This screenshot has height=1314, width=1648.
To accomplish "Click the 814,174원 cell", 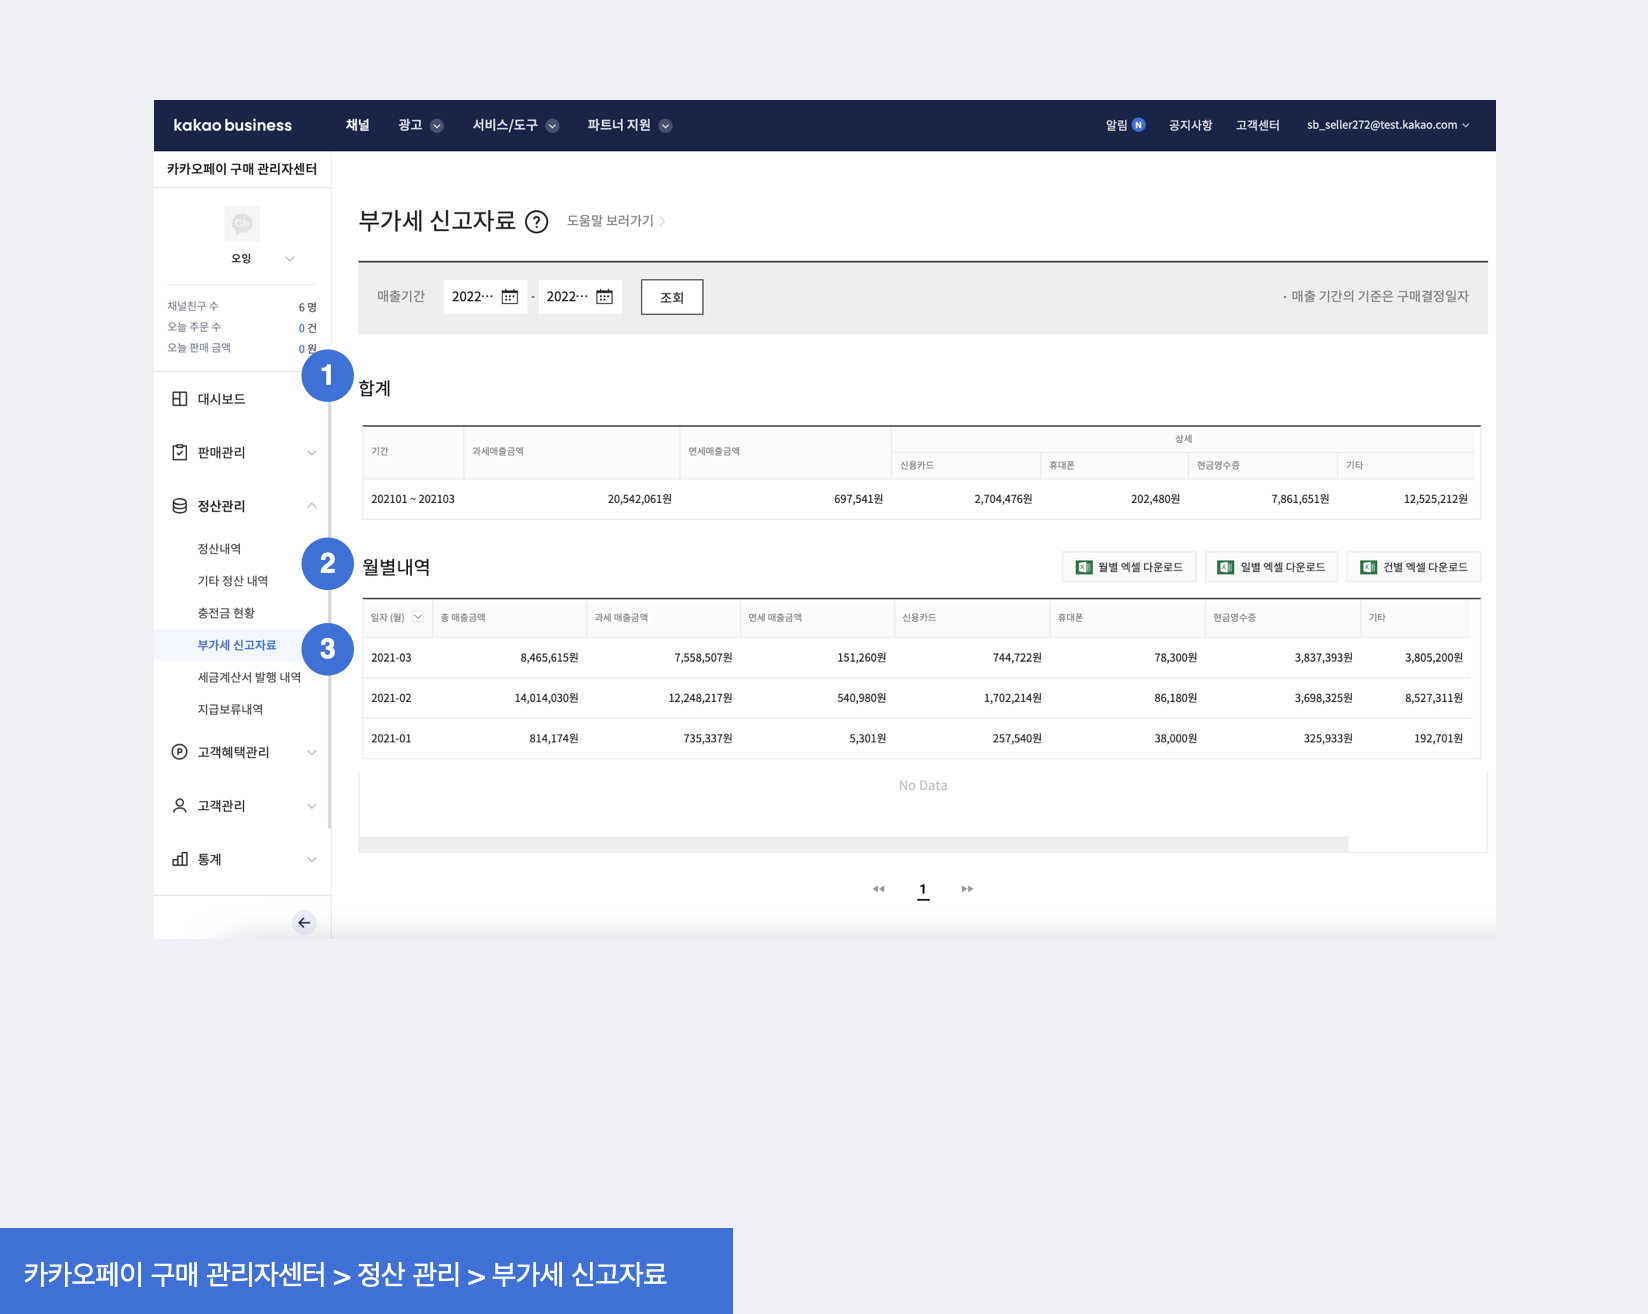I will [553, 739].
